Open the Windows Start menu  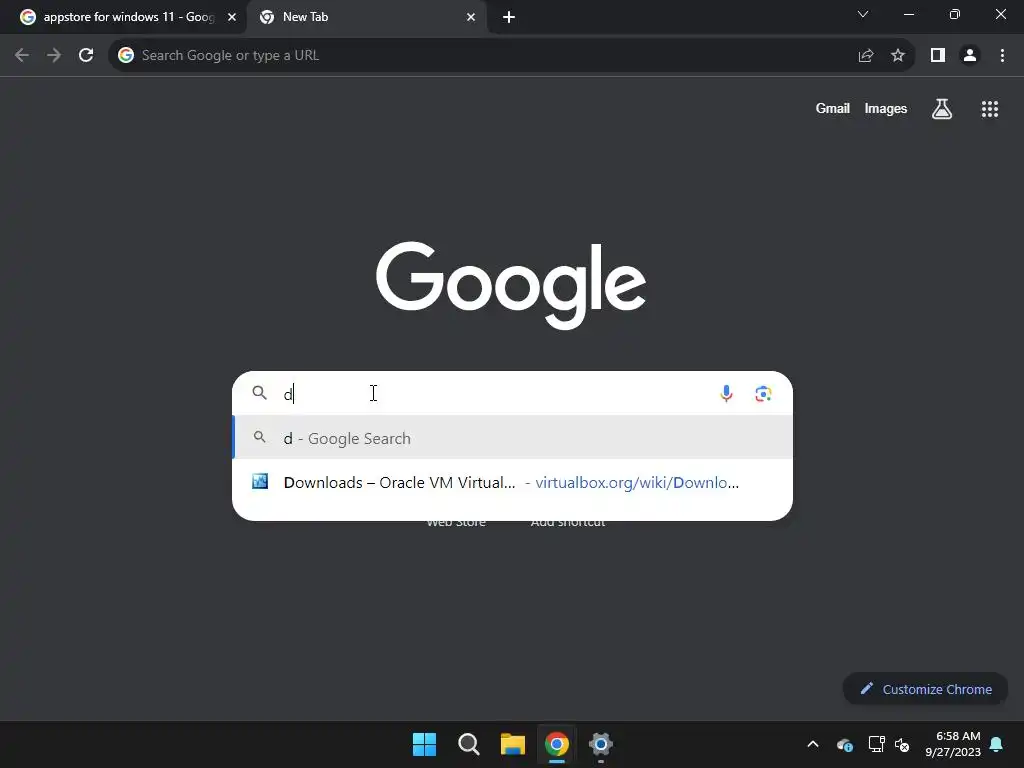[x=424, y=744]
